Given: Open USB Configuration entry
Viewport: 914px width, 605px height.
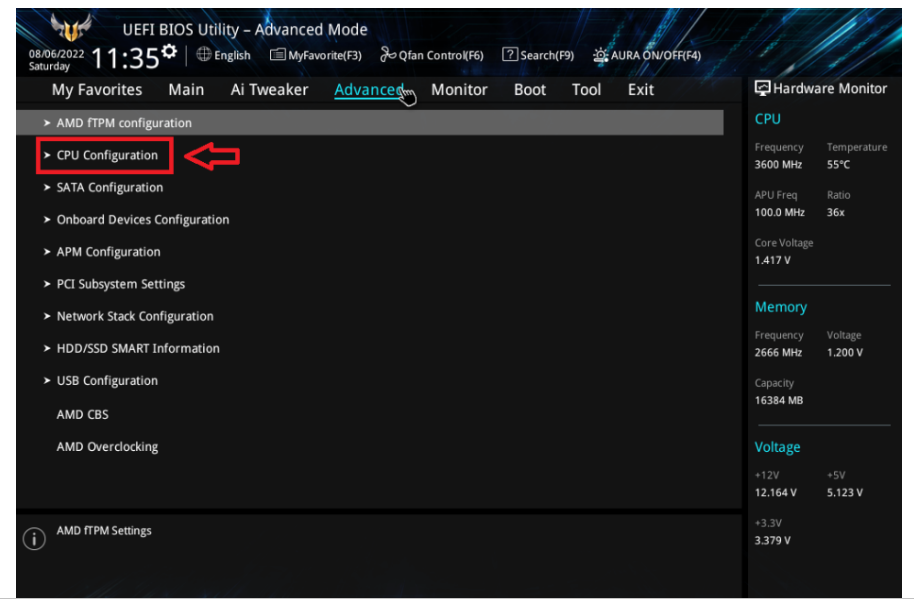Looking at the screenshot, I should (107, 381).
